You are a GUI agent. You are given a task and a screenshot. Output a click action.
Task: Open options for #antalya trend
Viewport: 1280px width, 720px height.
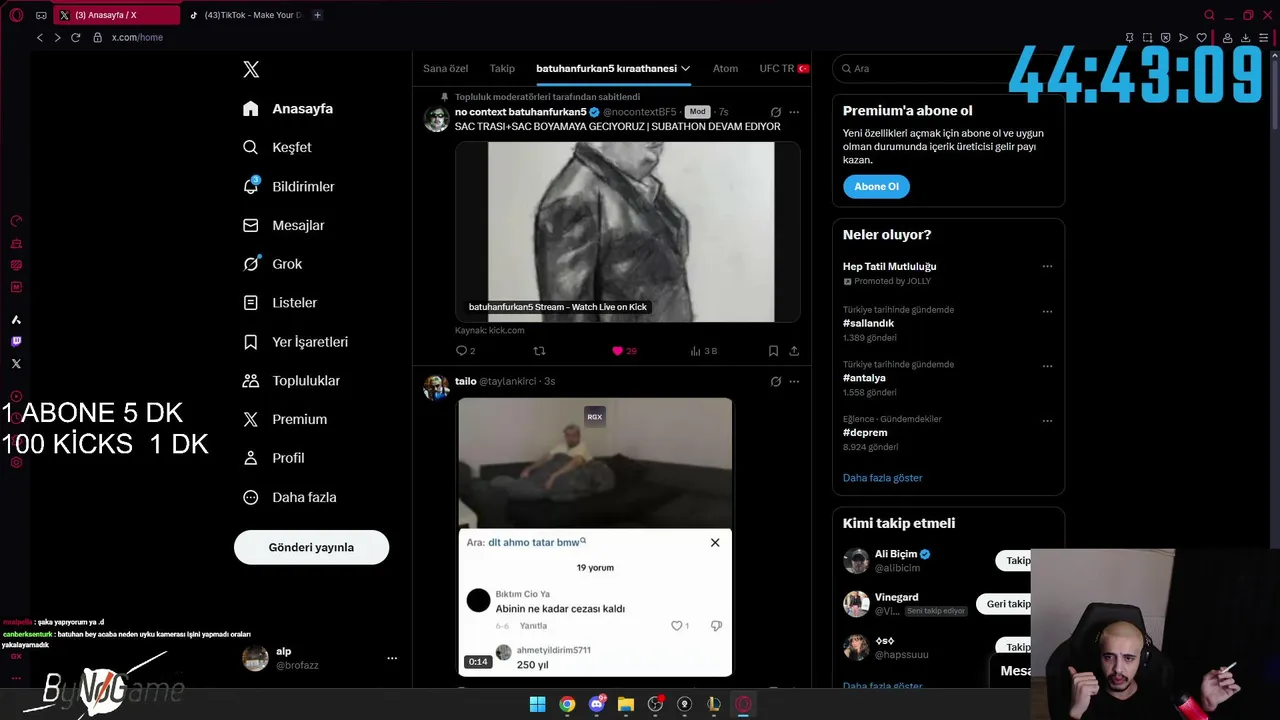pyautogui.click(x=1047, y=366)
